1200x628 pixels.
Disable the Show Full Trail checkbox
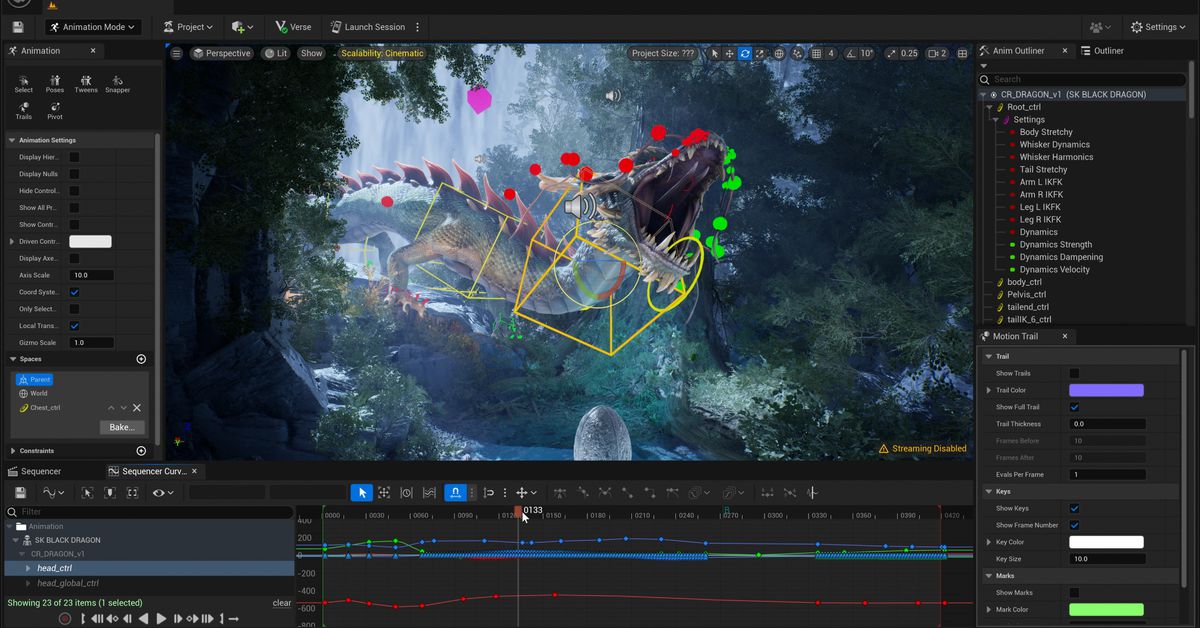click(1075, 407)
